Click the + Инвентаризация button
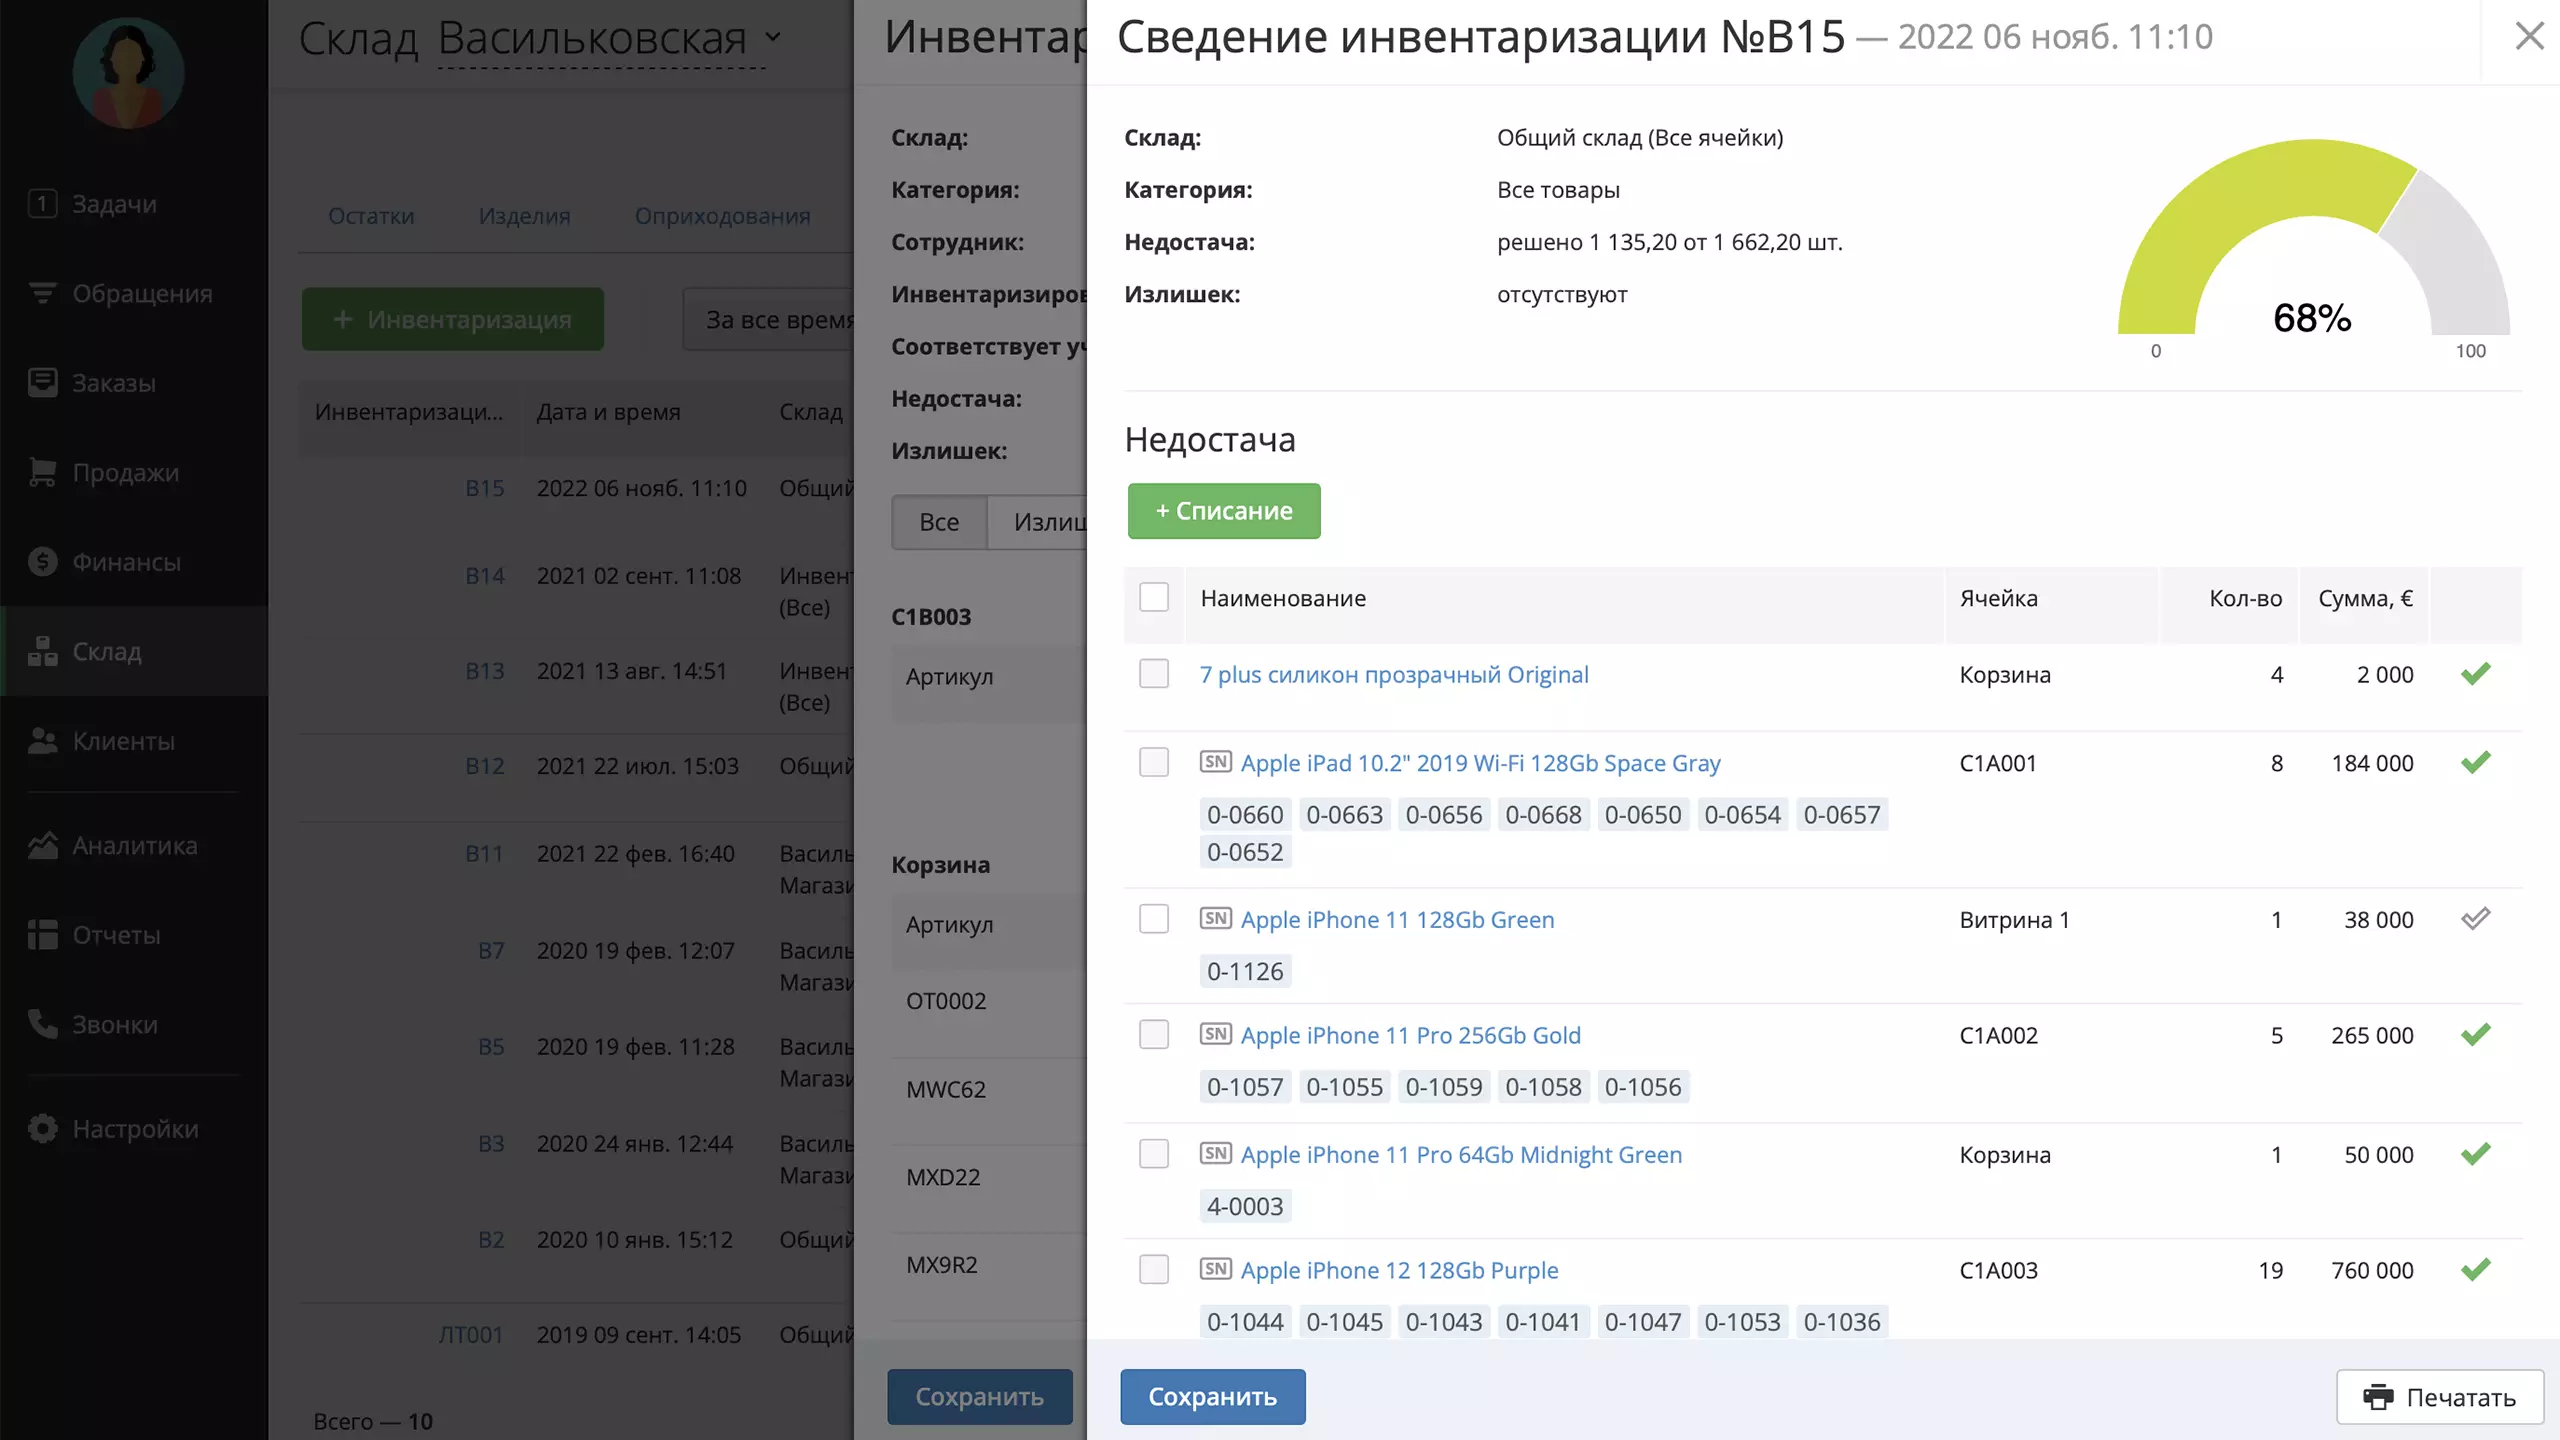Screen dimensions: 2560x1440 (x=453, y=320)
